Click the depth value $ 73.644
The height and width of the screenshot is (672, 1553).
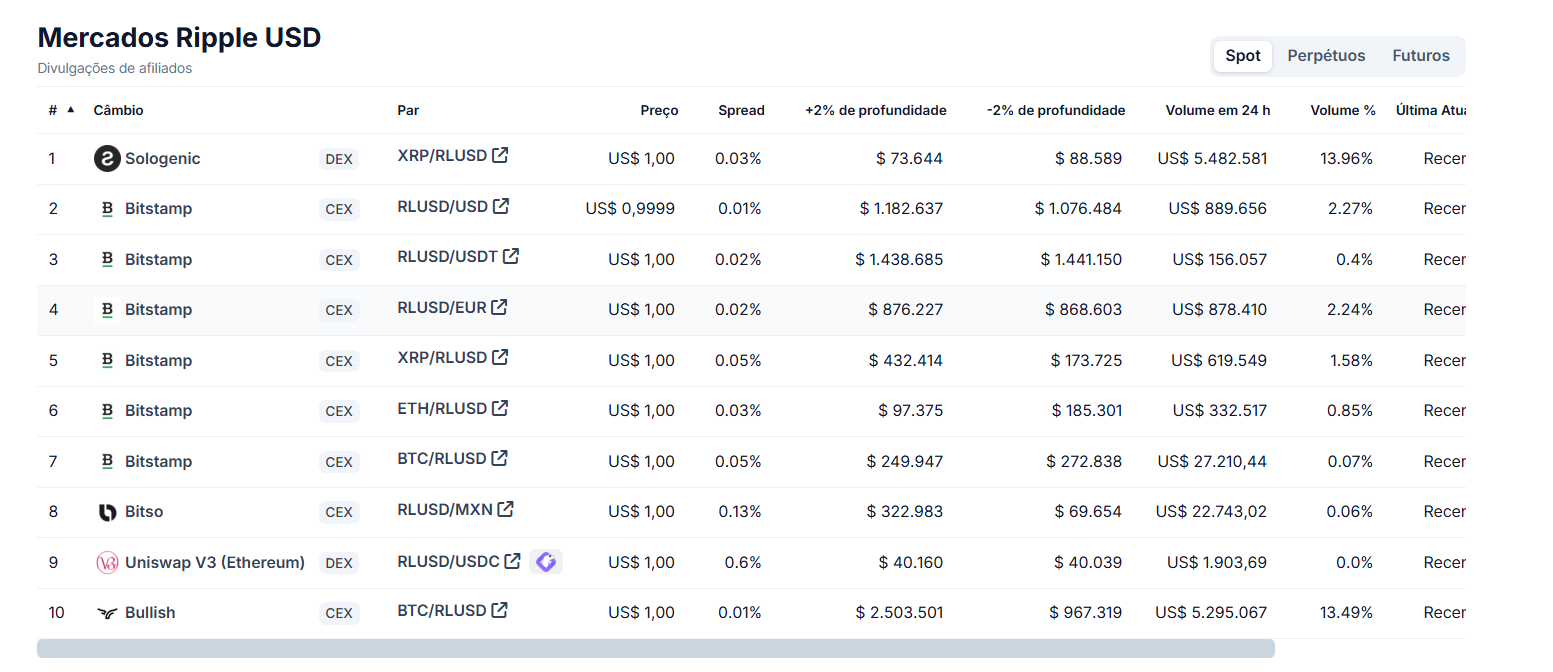pyautogui.click(x=909, y=158)
